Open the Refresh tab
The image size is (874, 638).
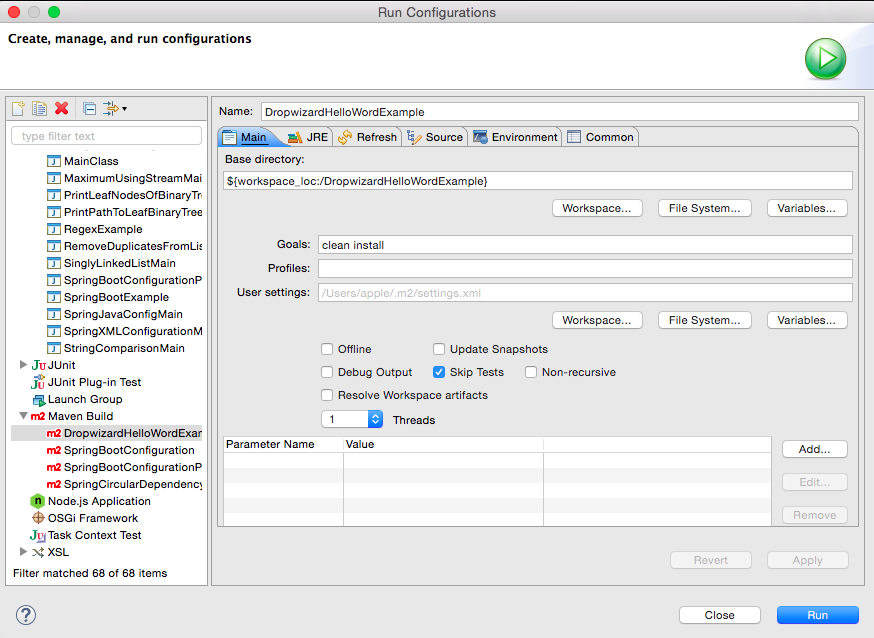[368, 137]
